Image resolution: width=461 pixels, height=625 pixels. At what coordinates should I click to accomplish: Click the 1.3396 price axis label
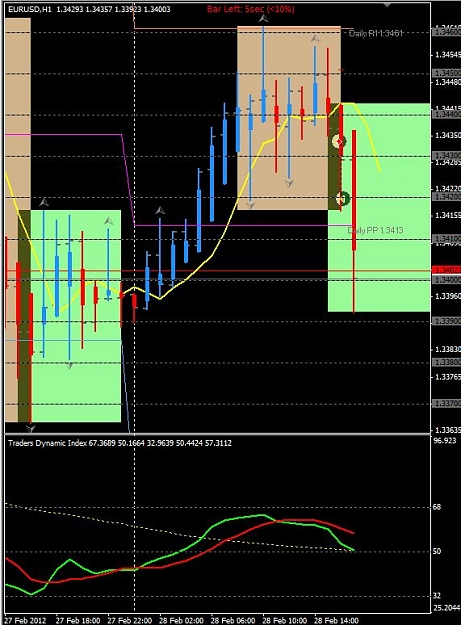pyautogui.click(x=447, y=296)
